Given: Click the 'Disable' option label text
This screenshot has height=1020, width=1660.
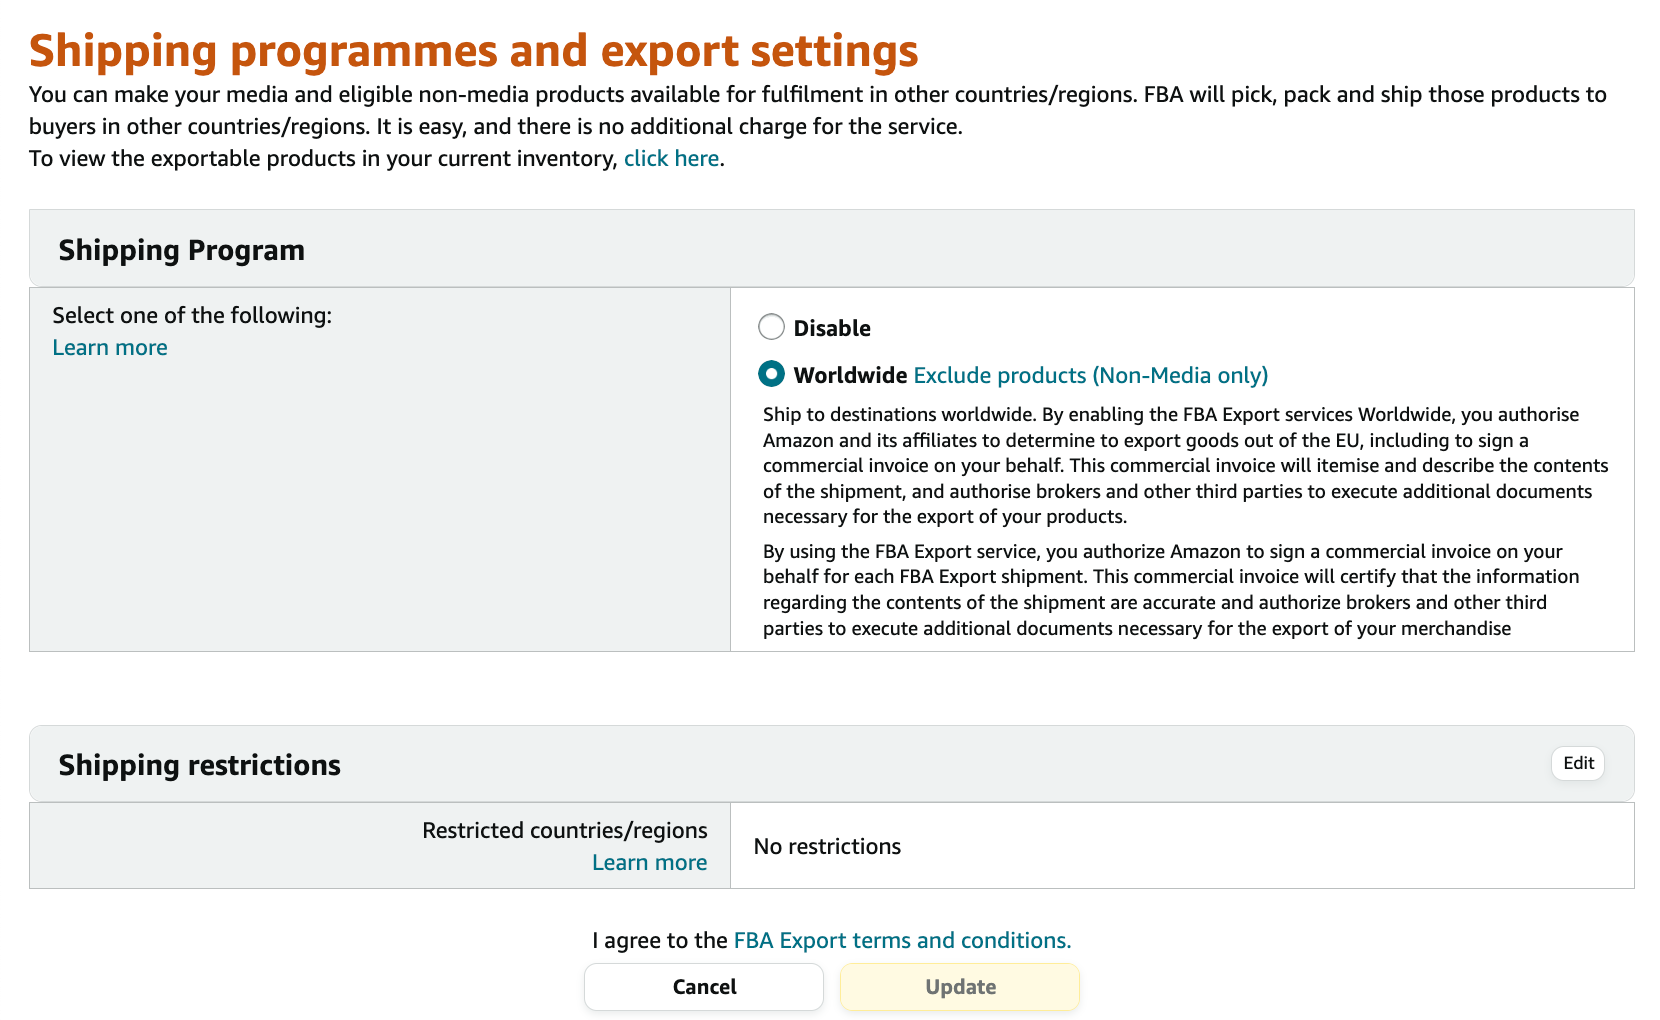Looking at the screenshot, I should [x=832, y=328].
